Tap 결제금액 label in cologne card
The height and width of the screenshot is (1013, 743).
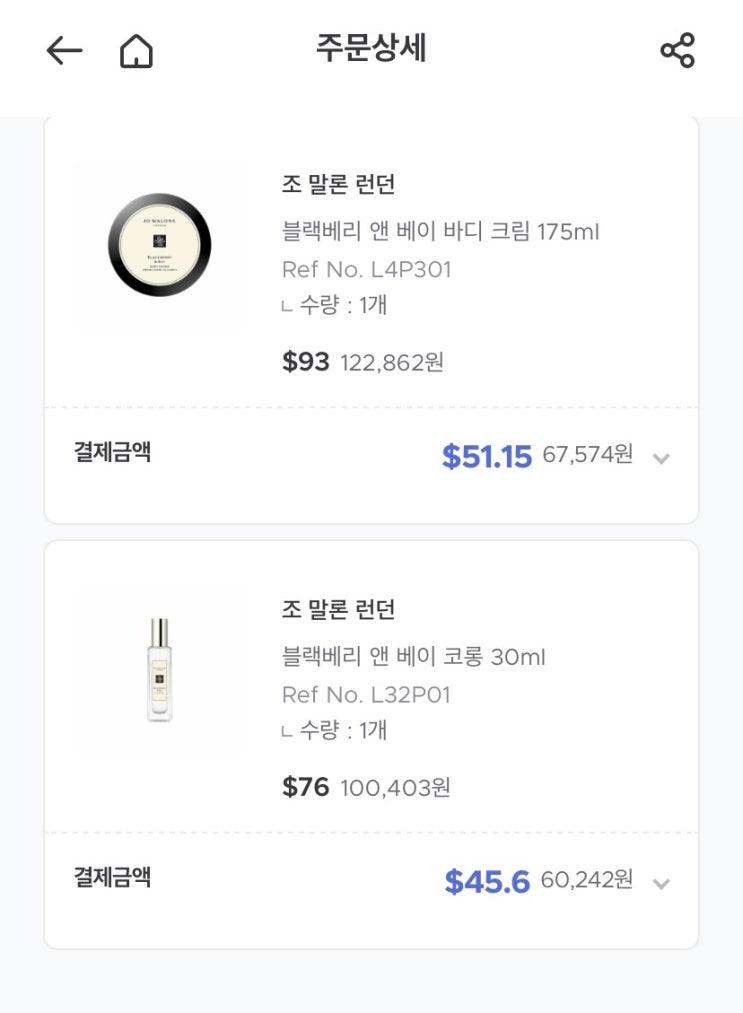[x=112, y=877]
